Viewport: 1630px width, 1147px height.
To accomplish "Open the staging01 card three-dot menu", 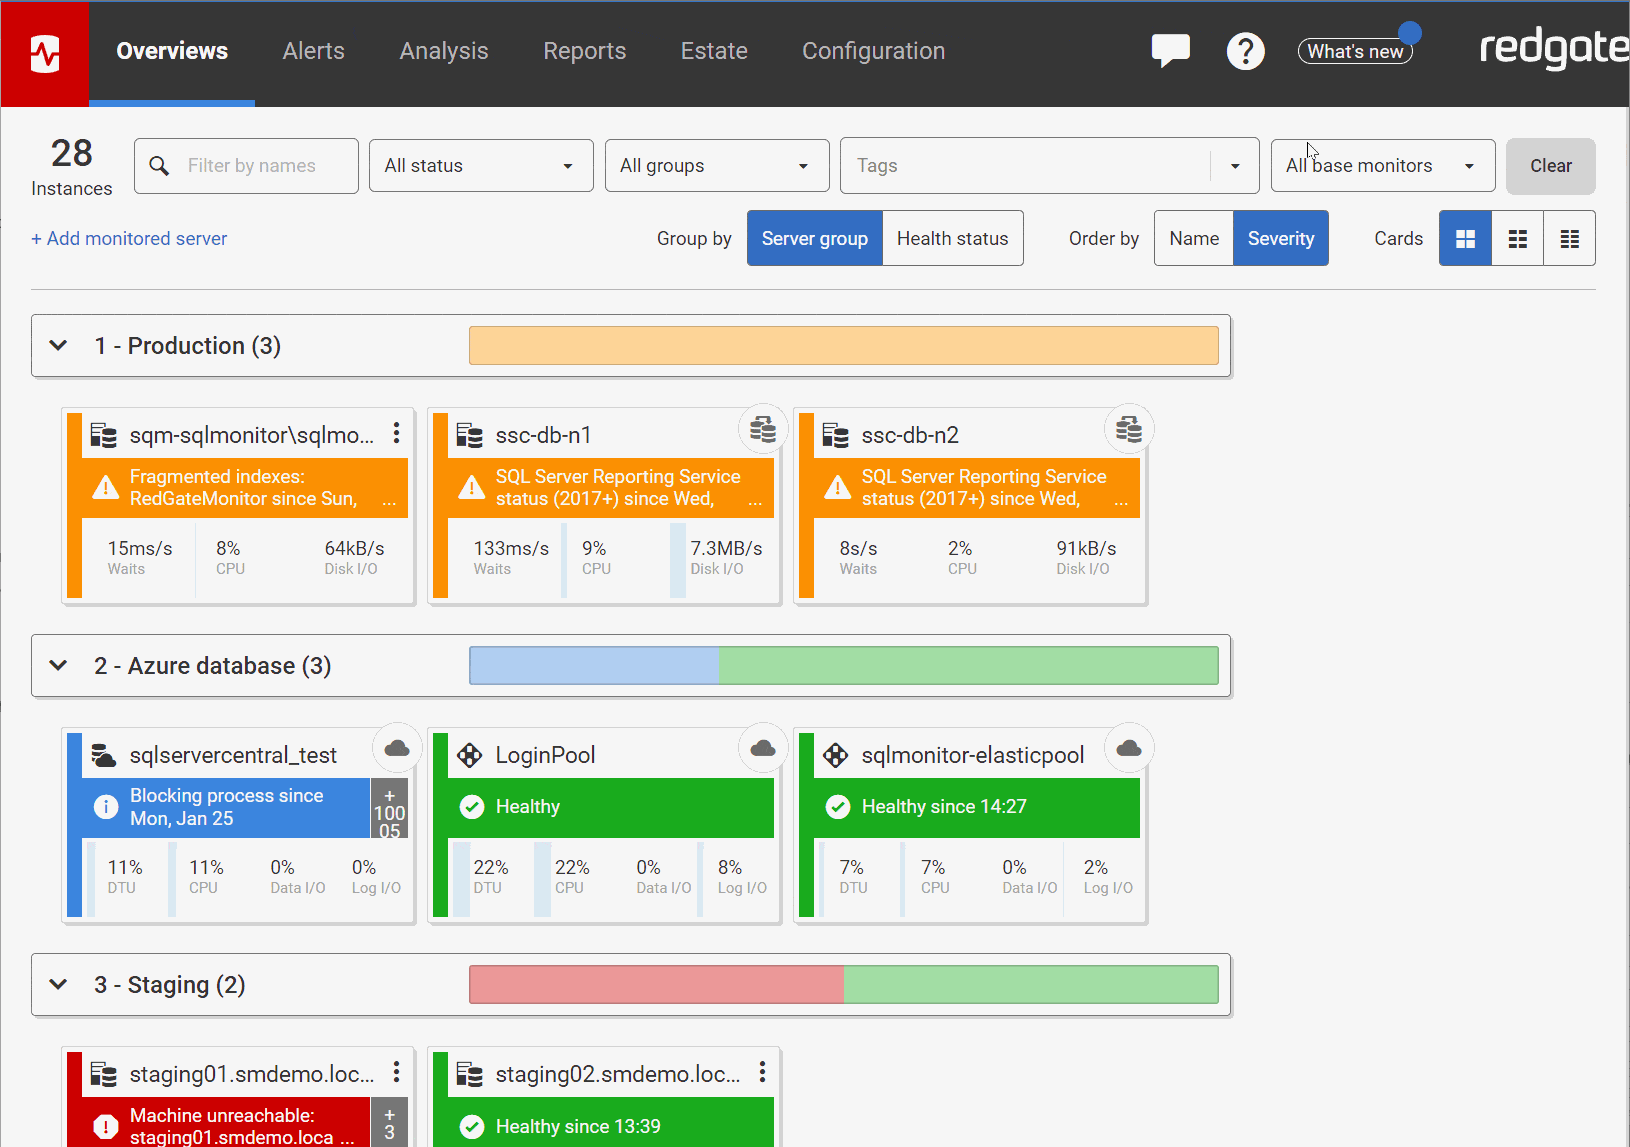I will click(x=396, y=1072).
